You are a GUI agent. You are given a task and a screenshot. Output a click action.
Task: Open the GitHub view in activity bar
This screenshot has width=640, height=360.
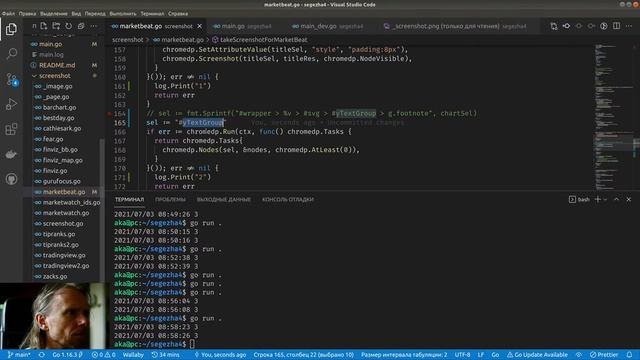[x=11, y=179]
